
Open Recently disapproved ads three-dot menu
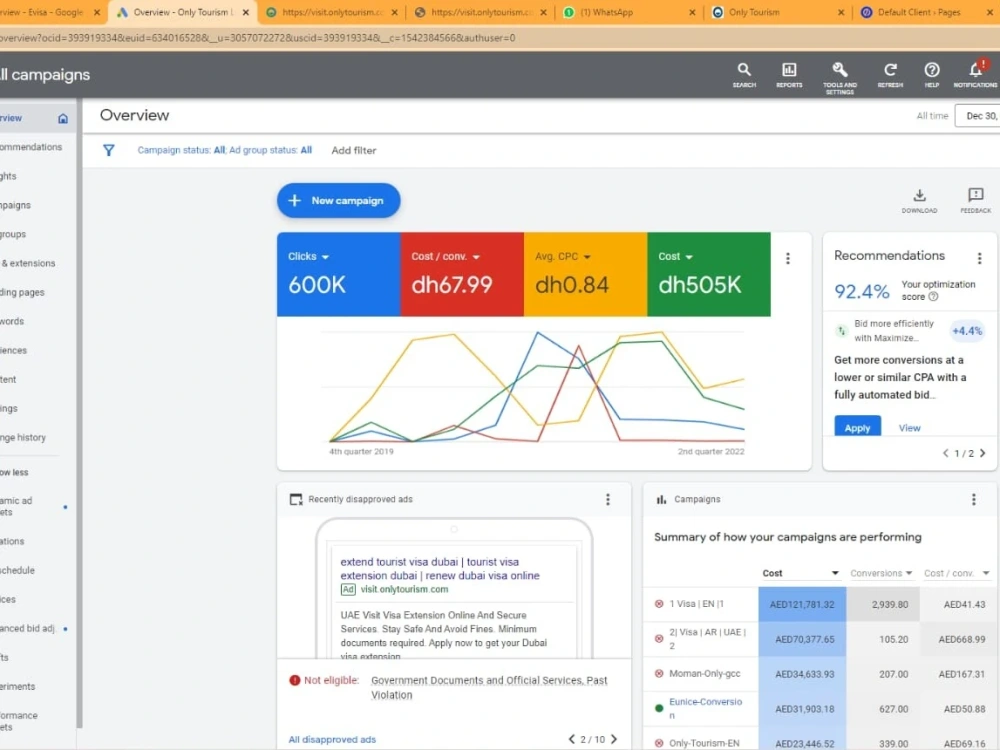[x=607, y=499]
